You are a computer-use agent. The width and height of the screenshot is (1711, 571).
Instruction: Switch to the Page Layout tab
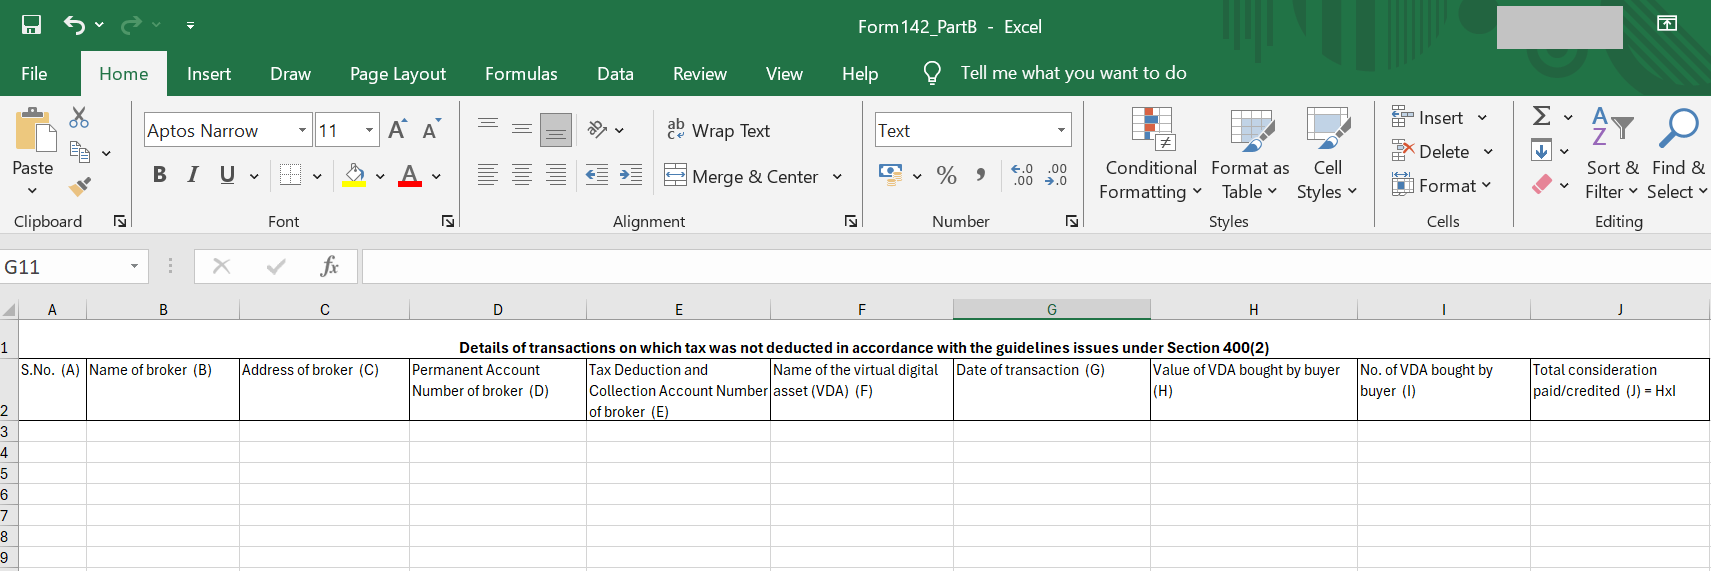click(x=398, y=73)
